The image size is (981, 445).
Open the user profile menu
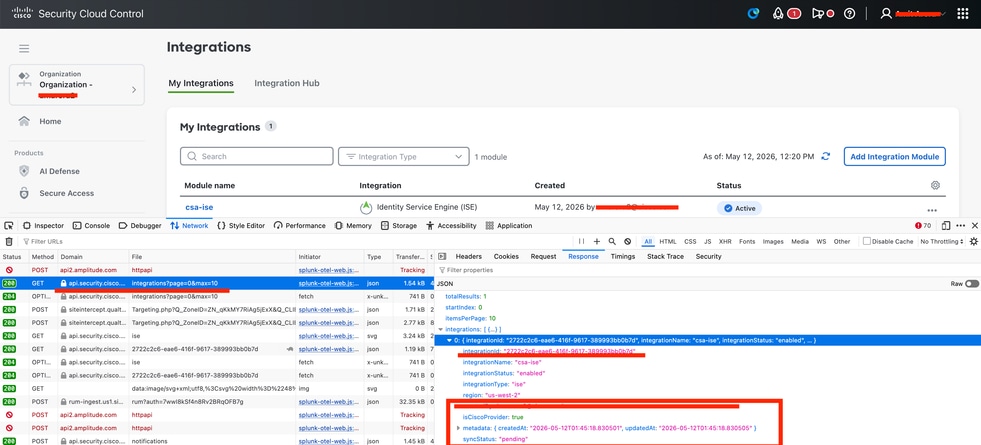click(913, 14)
